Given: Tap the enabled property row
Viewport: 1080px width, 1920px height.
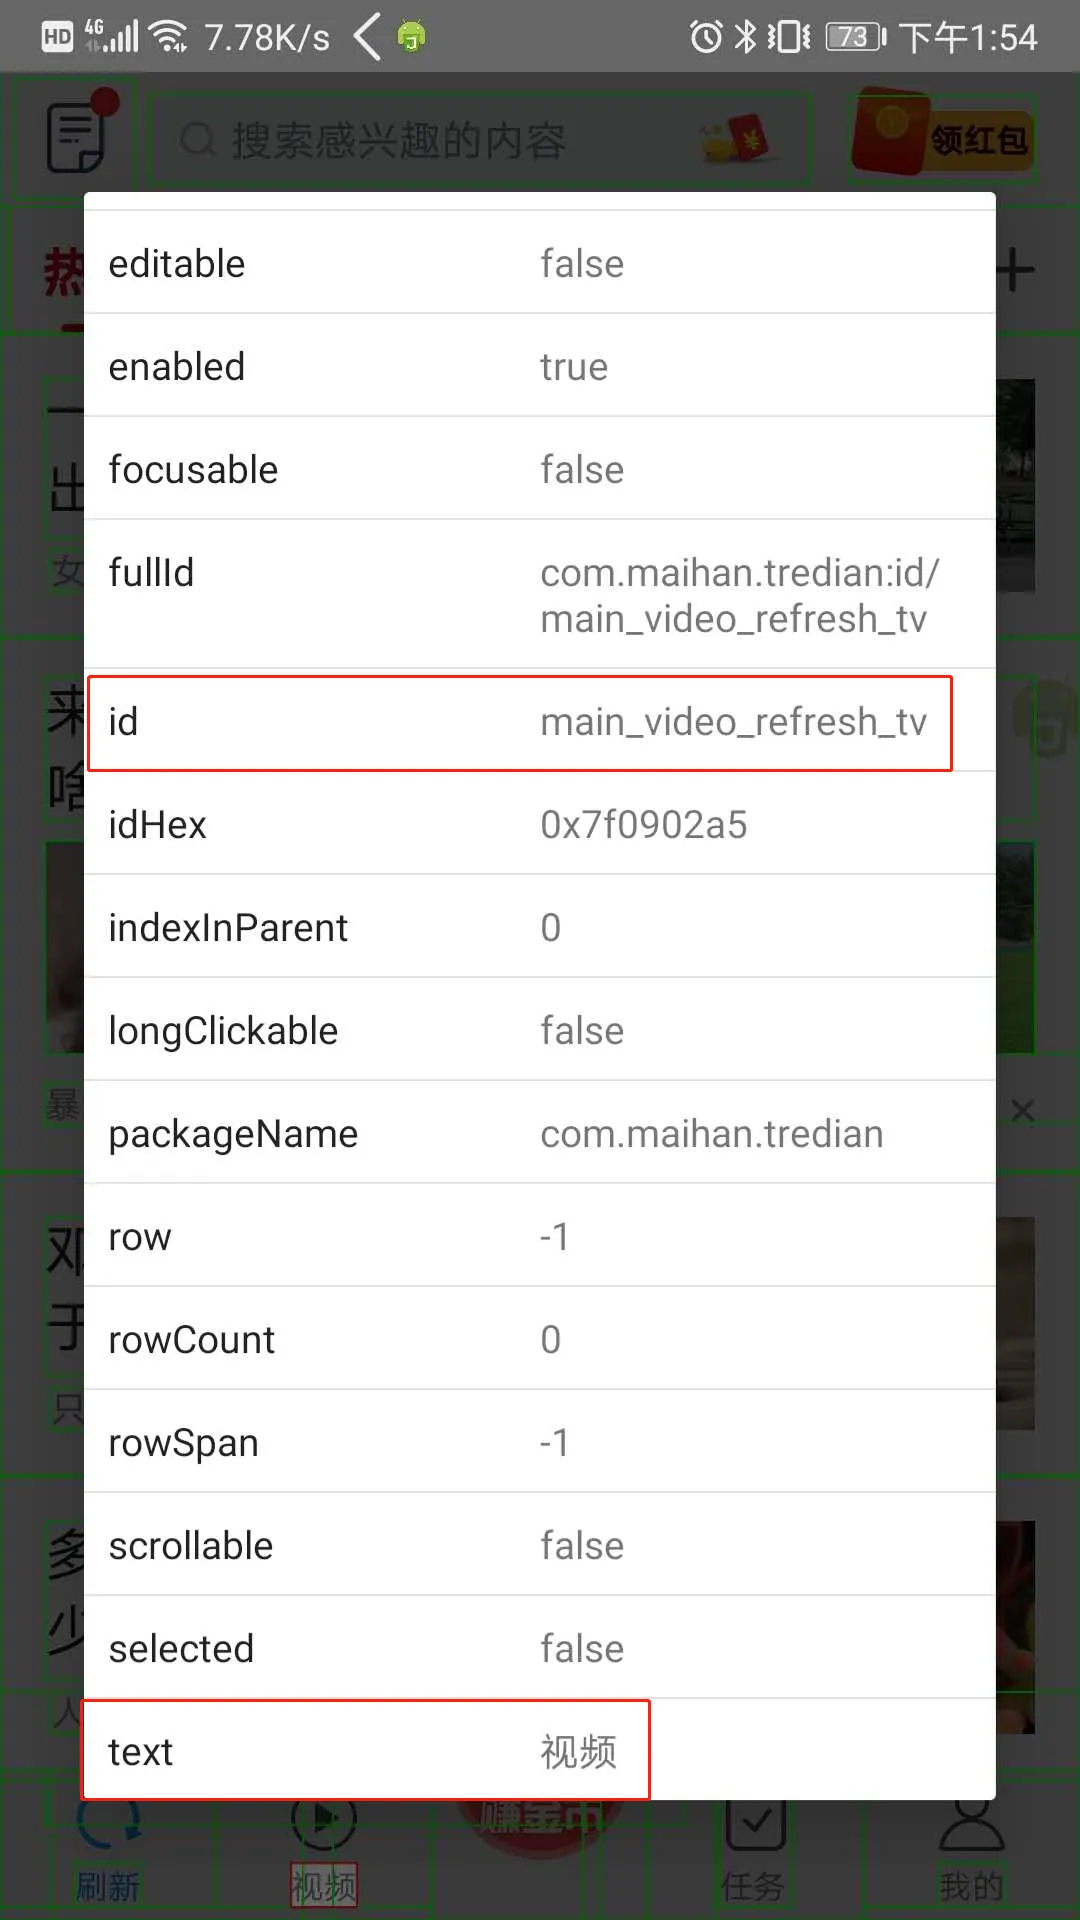Looking at the screenshot, I should (x=540, y=367).
